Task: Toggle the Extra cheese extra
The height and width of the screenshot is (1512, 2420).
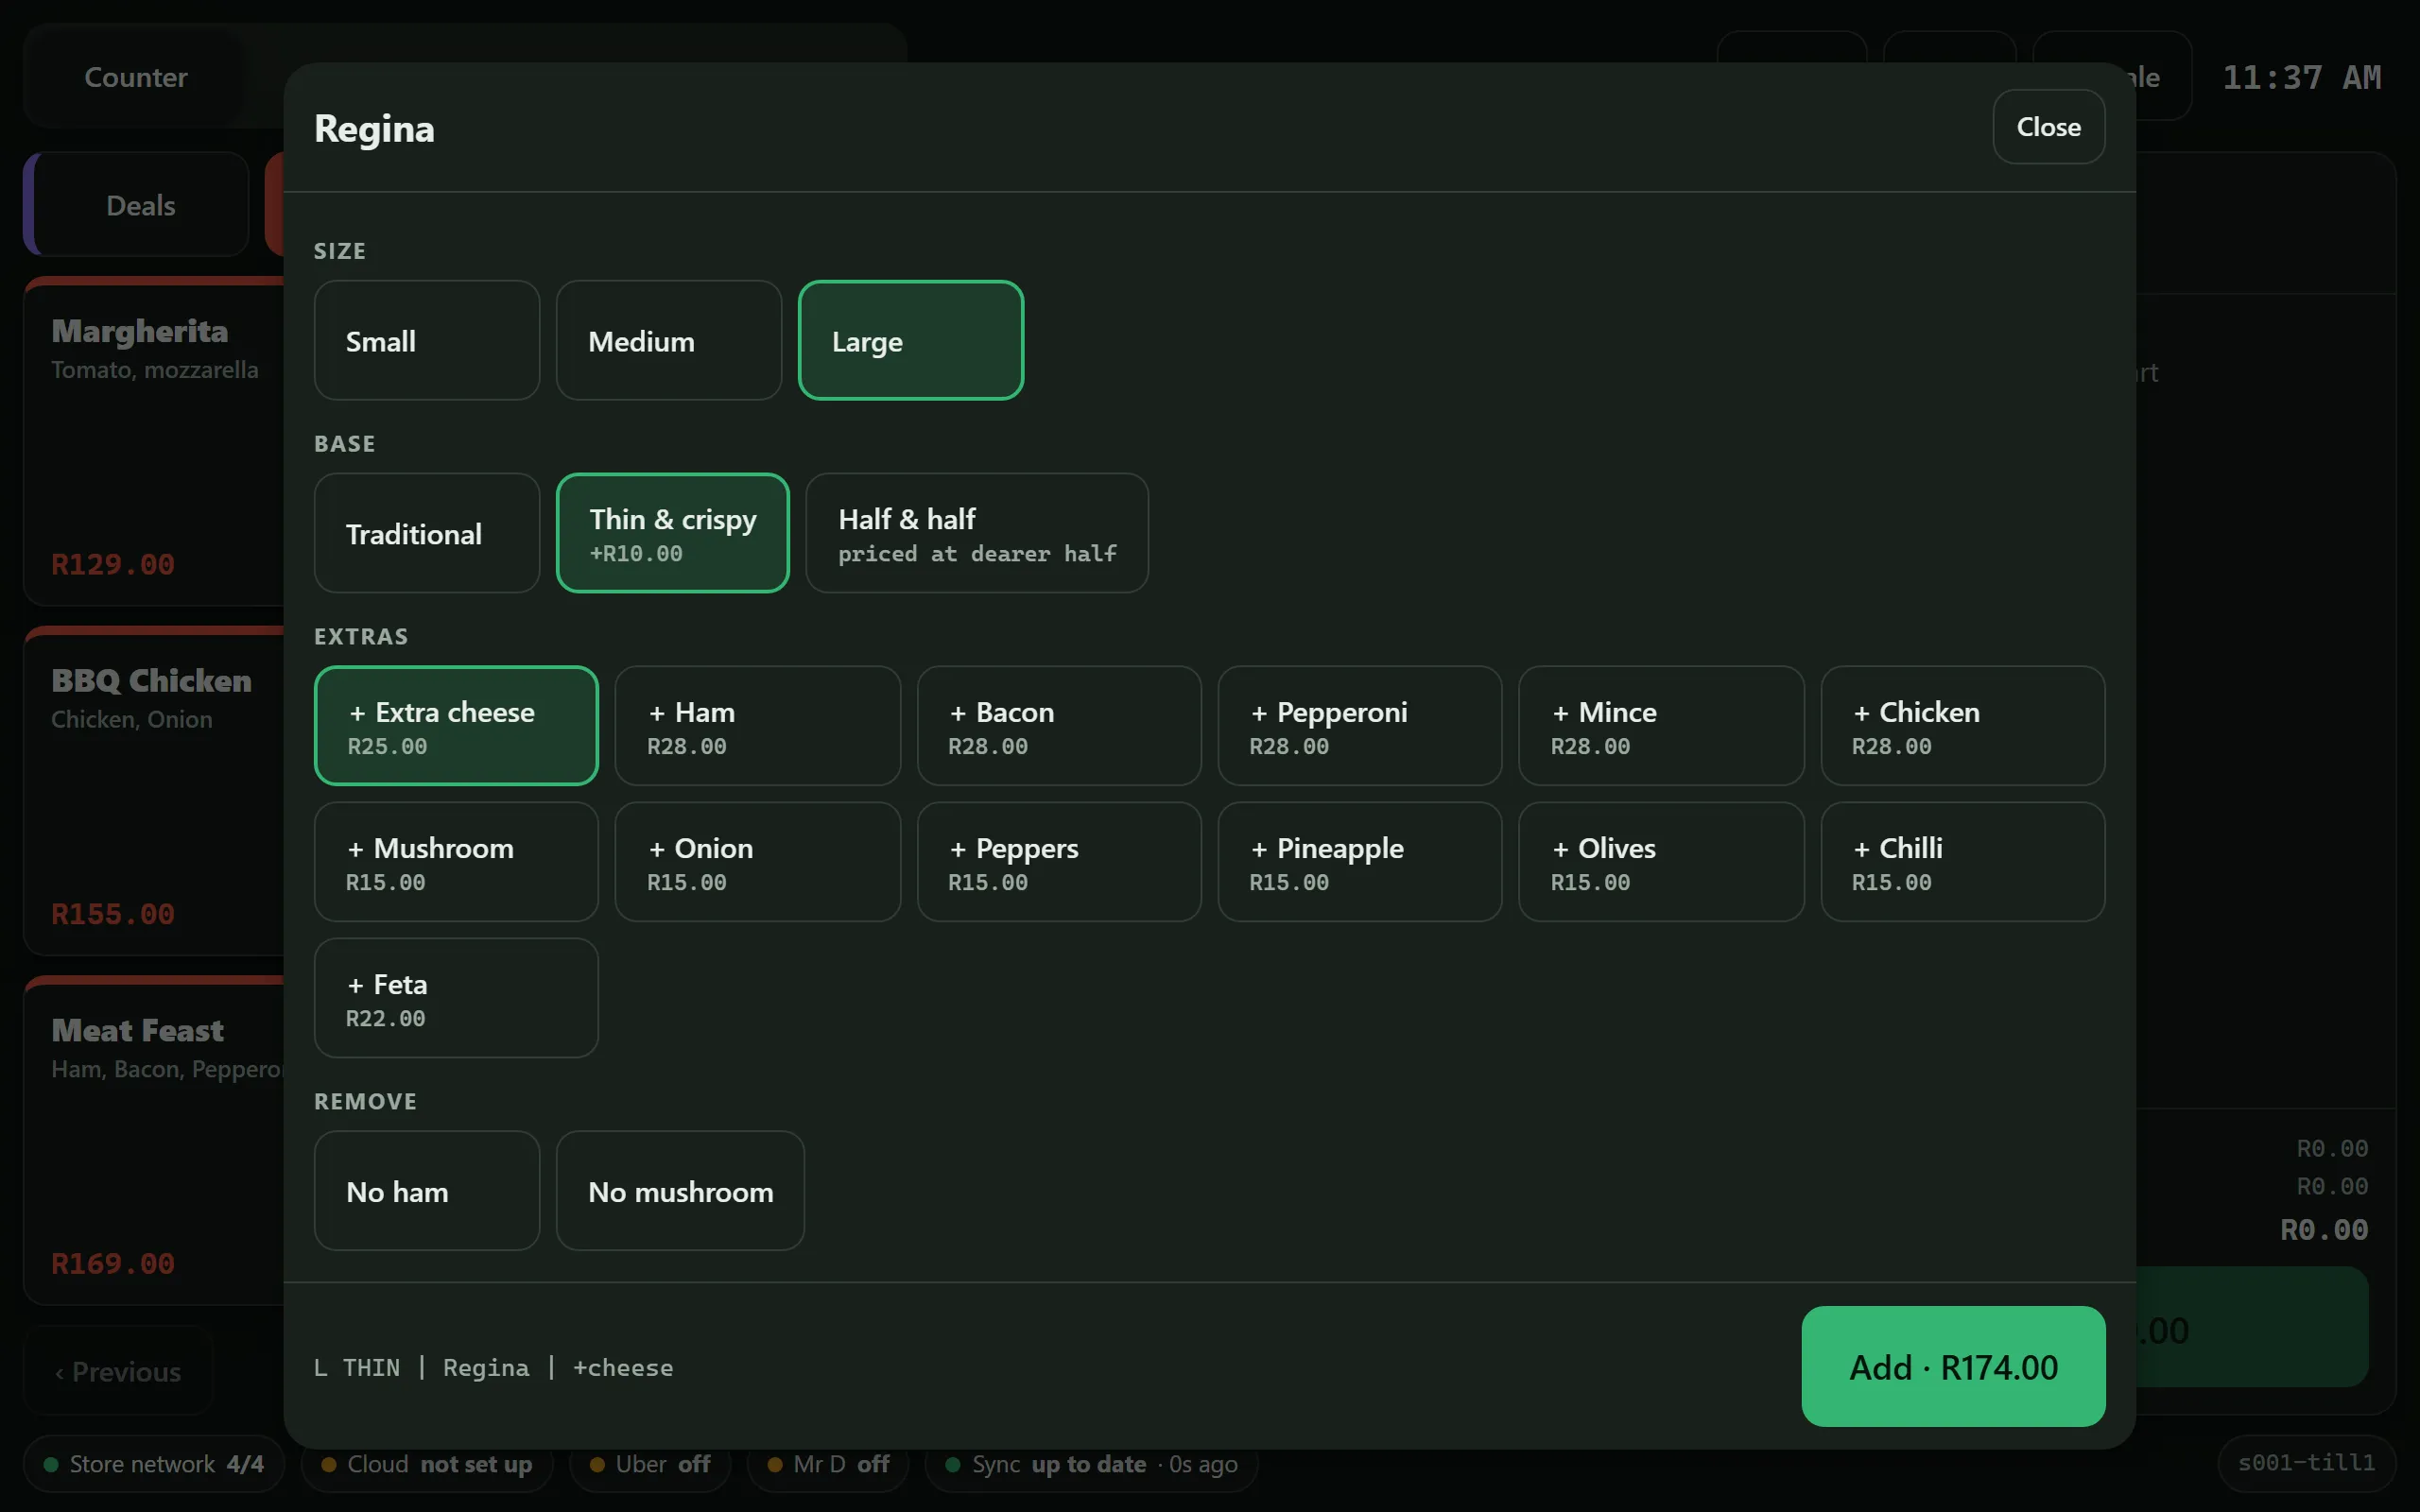Action: click(x=456, y=726)
